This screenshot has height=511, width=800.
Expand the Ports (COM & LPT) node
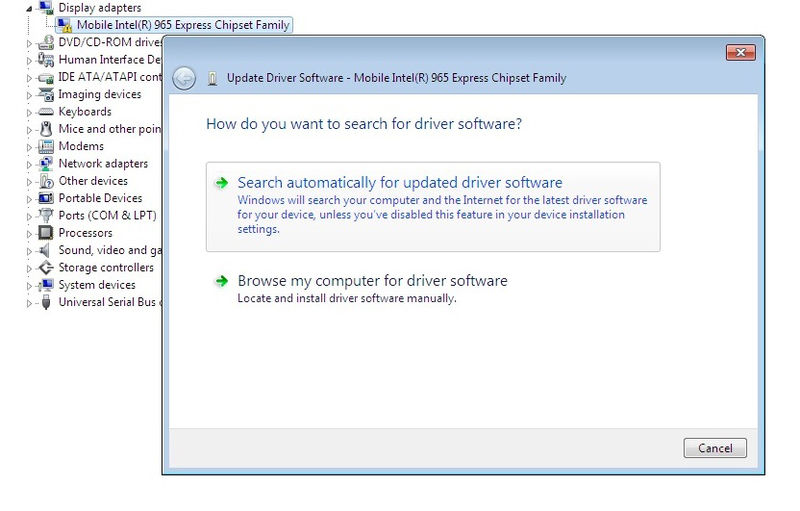click(x=29, y=217)
